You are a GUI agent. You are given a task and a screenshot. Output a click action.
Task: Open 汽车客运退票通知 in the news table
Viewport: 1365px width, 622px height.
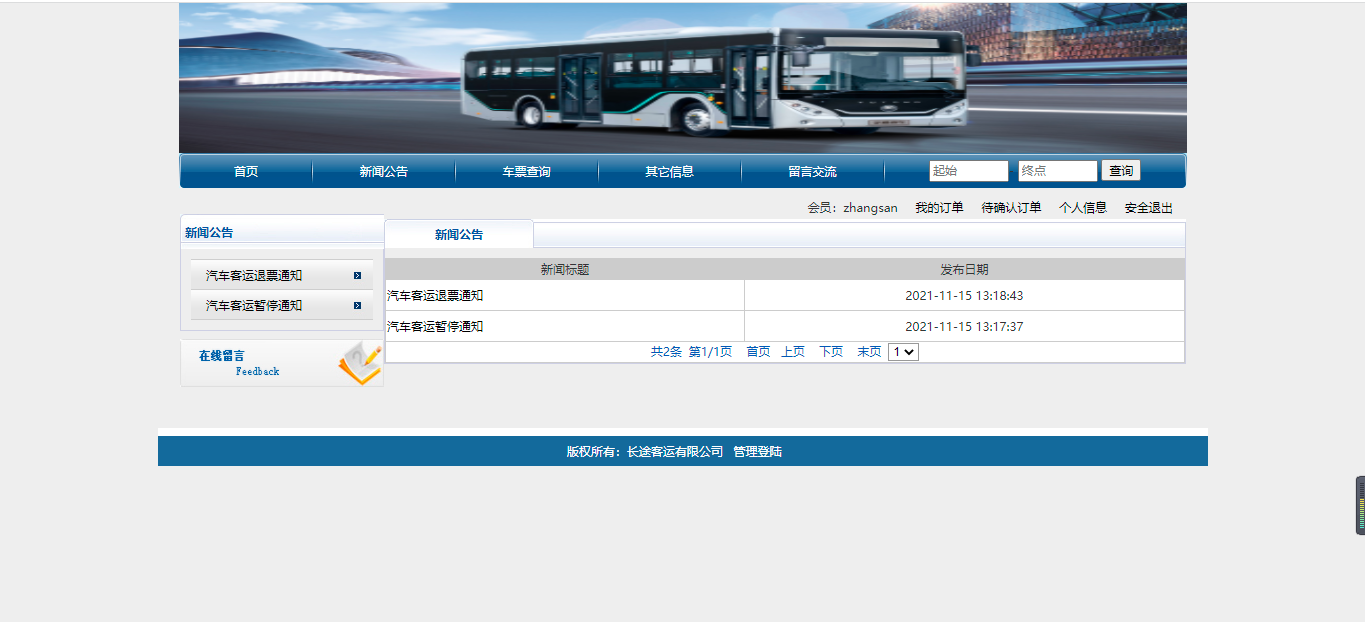point(435,296)
